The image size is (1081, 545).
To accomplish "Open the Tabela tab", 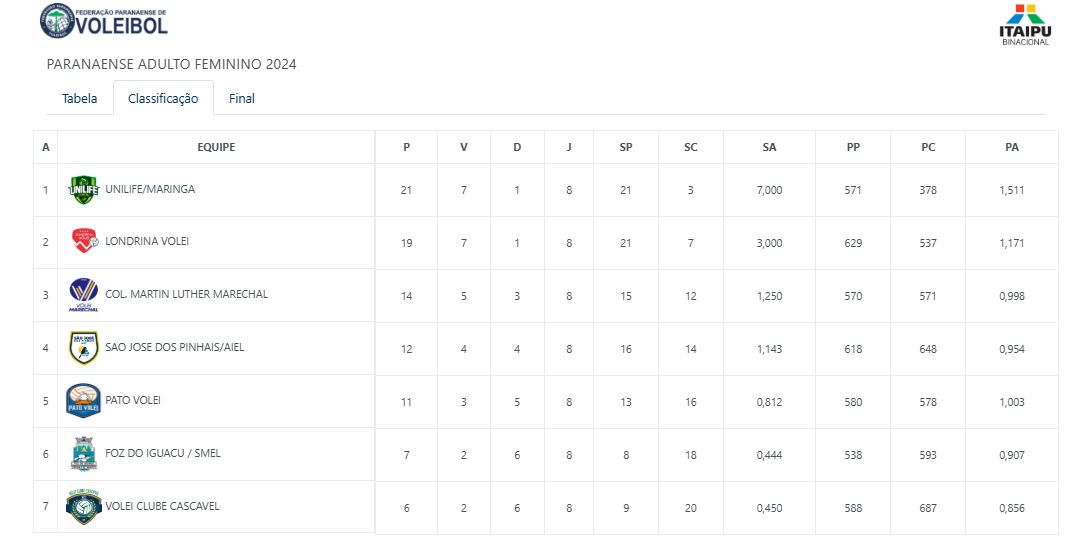I will [80, 99].
